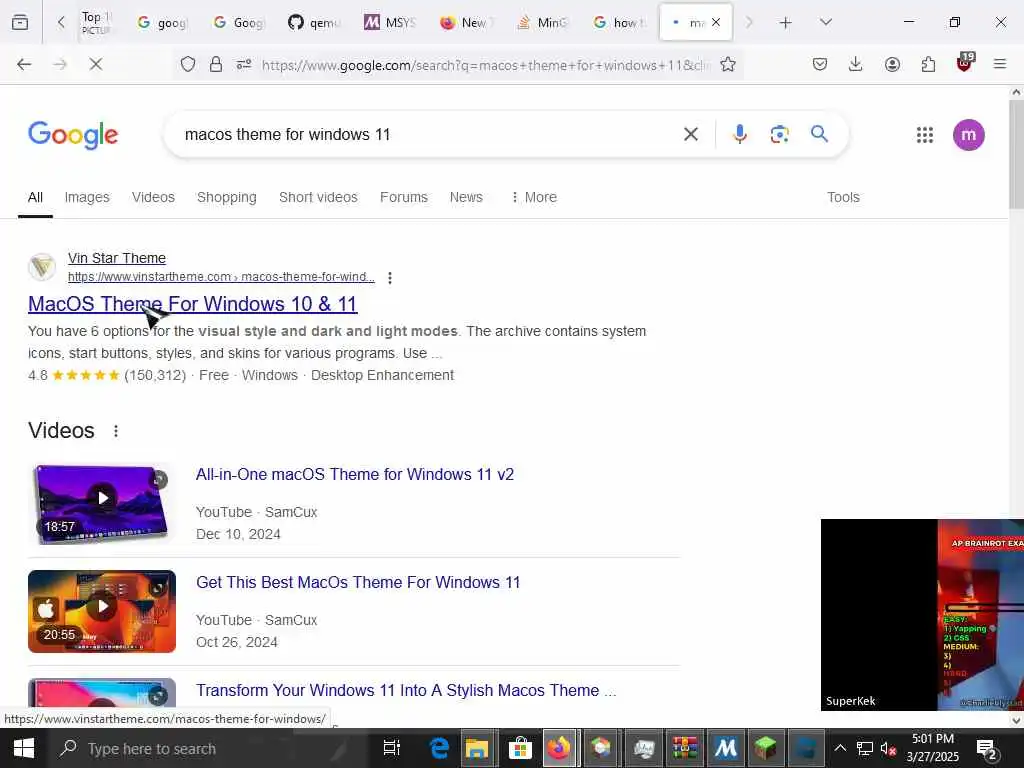Image resolution: width=1024 pixels, height=768 pixels.
Task: Show hidden system tray icons
Action: pyautogui.click(x=840, y=748)
